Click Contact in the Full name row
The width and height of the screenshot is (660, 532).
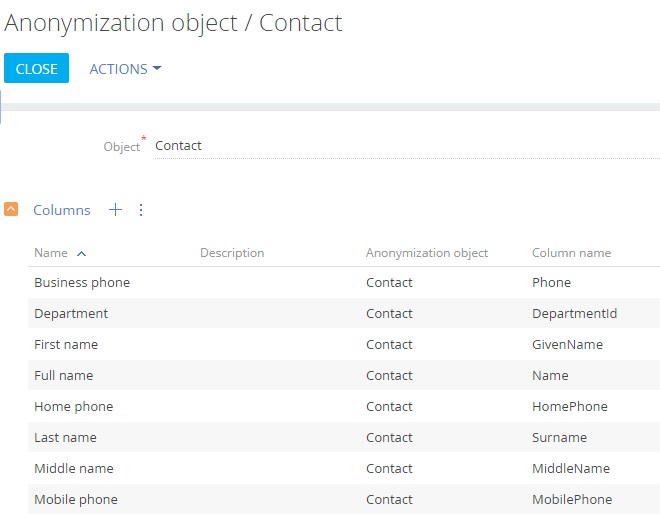(x=389, y=375)
